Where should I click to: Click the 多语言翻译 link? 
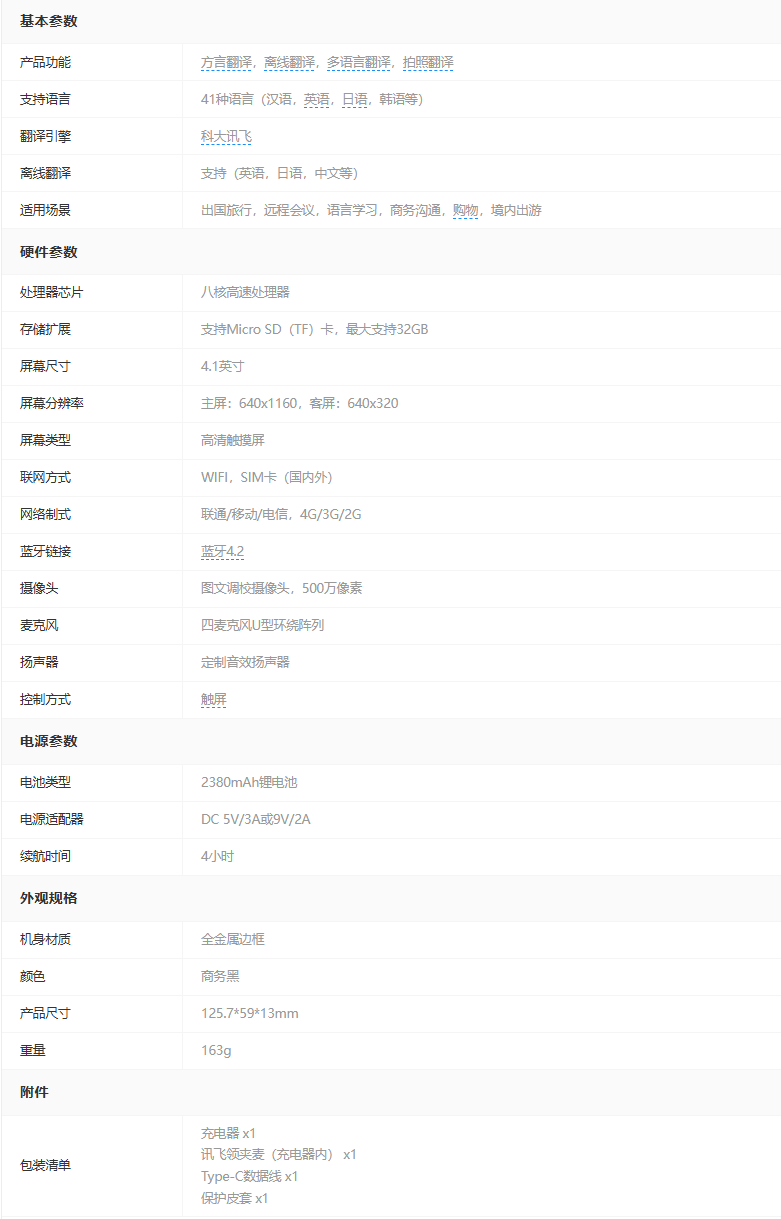coord(359,62)
